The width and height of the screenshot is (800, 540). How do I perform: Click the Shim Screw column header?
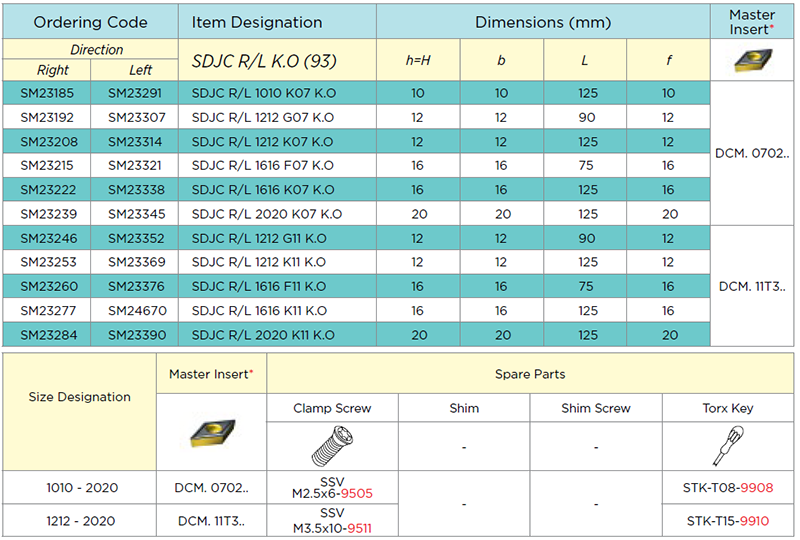pos(596,408)
